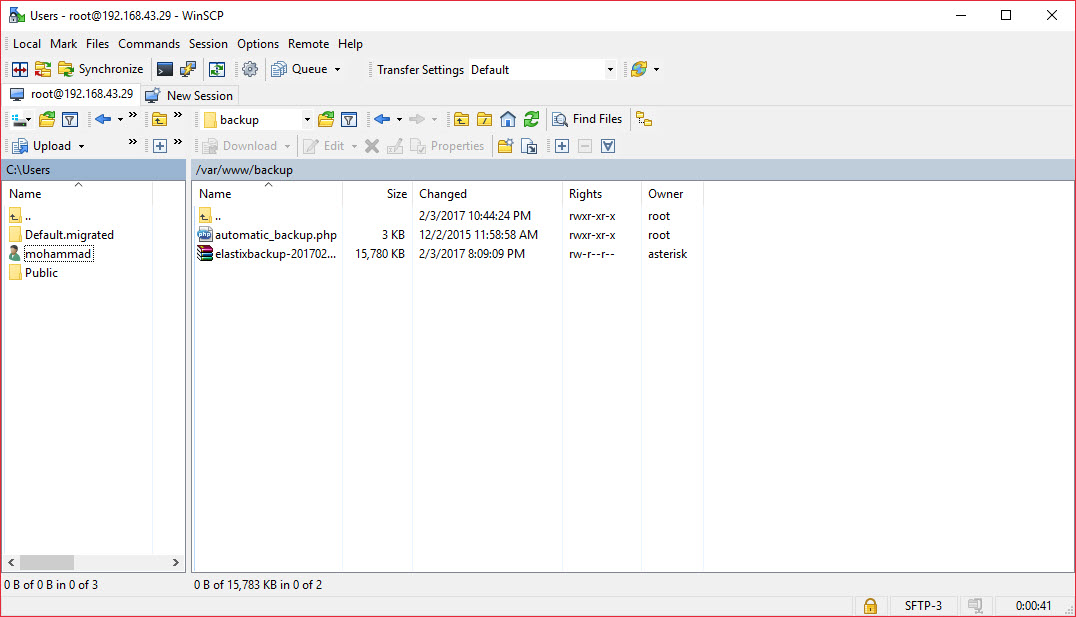Click the local Open Directory icon
The image size is (1076, 617).
tap(47, 120)
